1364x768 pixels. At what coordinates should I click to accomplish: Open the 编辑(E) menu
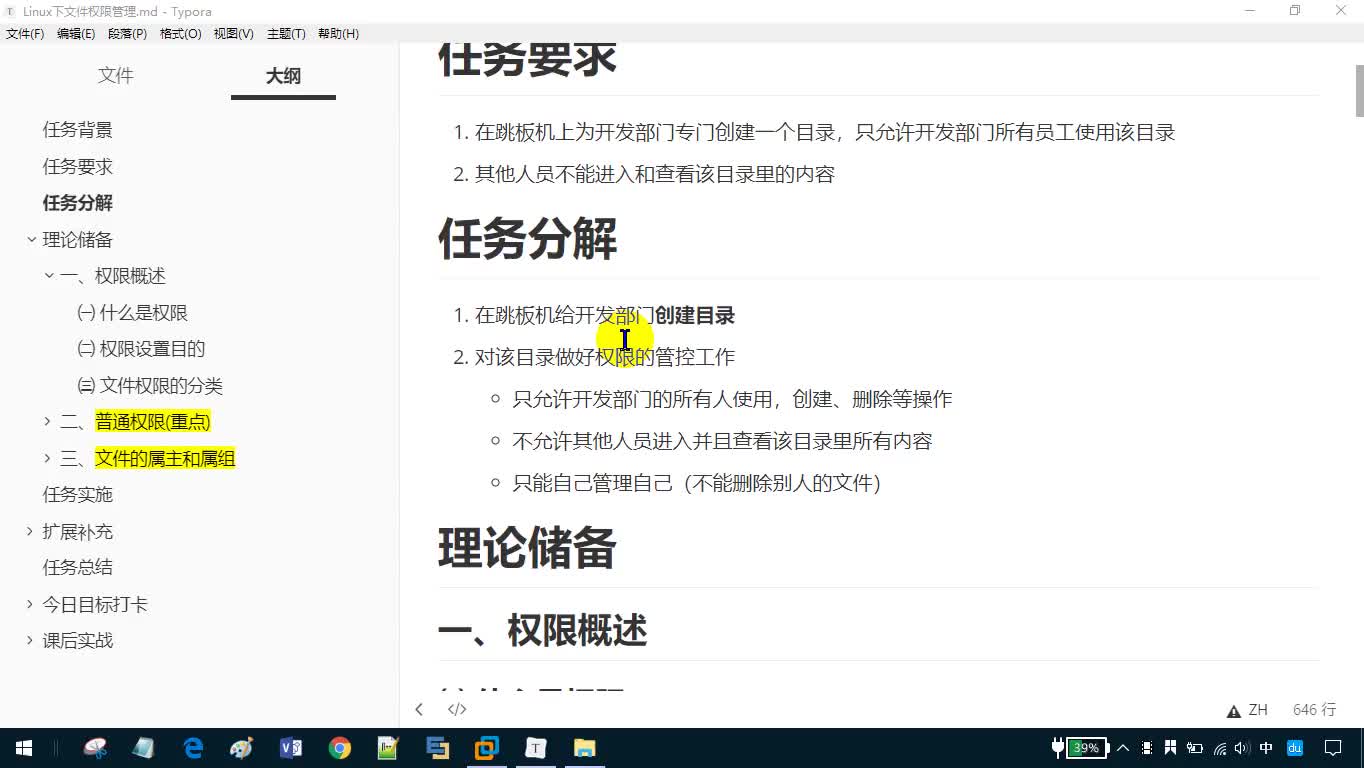(76, 34)
